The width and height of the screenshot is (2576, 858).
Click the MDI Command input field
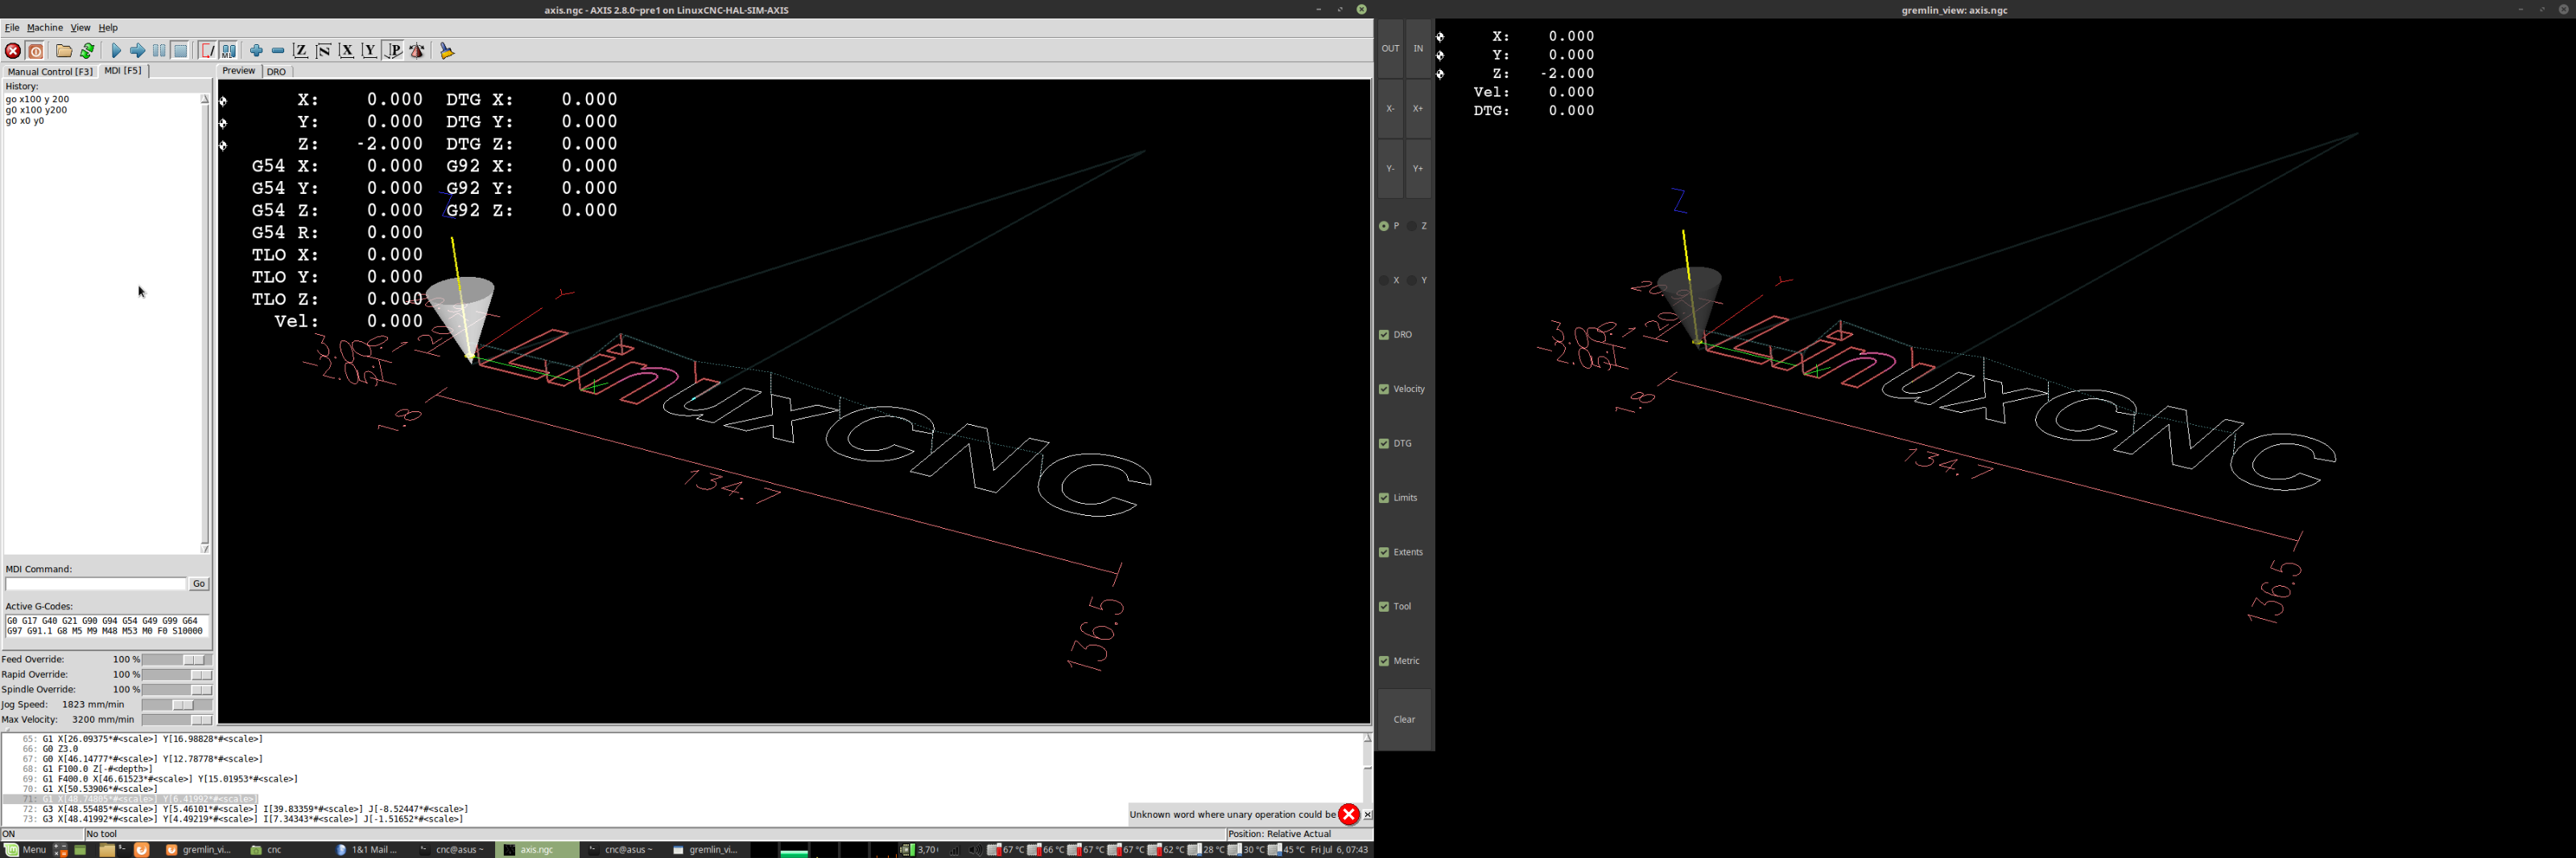tap(96, 584)
